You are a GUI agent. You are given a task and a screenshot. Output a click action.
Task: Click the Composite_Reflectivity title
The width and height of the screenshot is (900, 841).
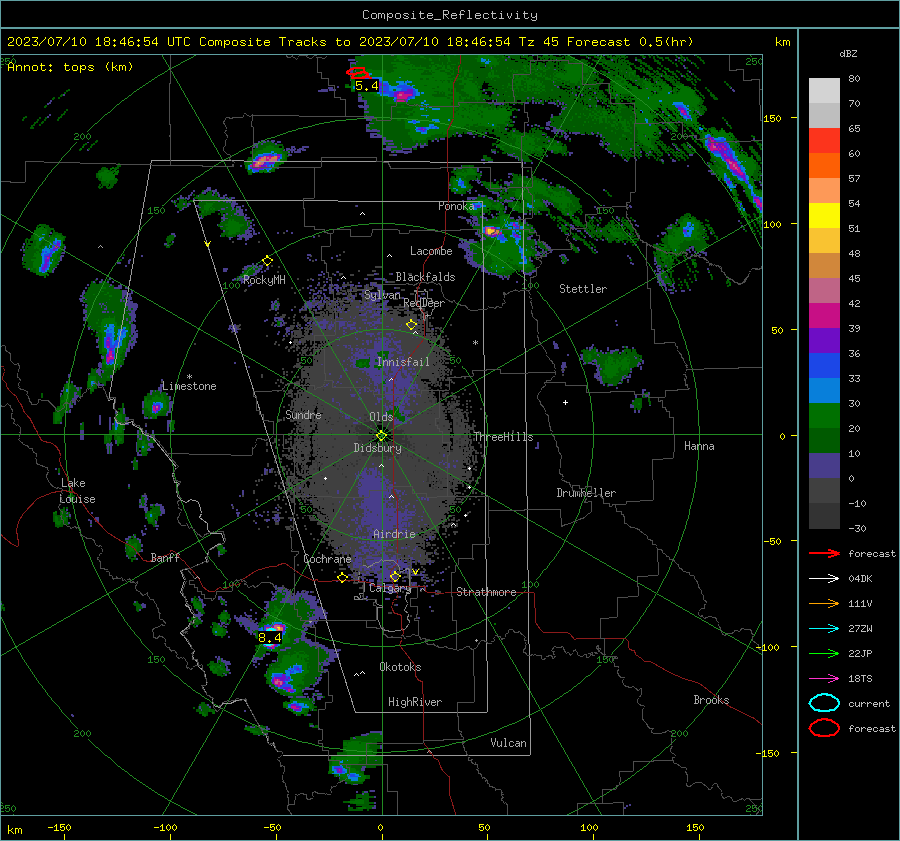click(450, 15)
